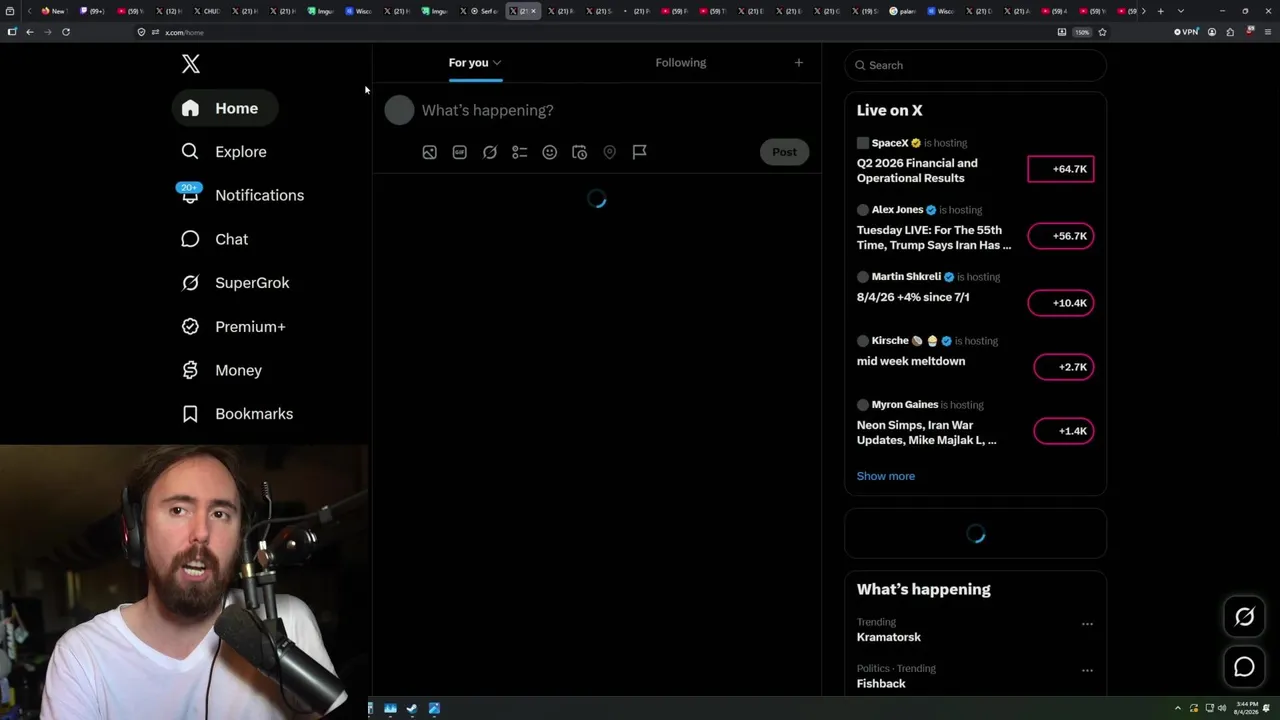Go back using browser back arrow

[30, 32]
